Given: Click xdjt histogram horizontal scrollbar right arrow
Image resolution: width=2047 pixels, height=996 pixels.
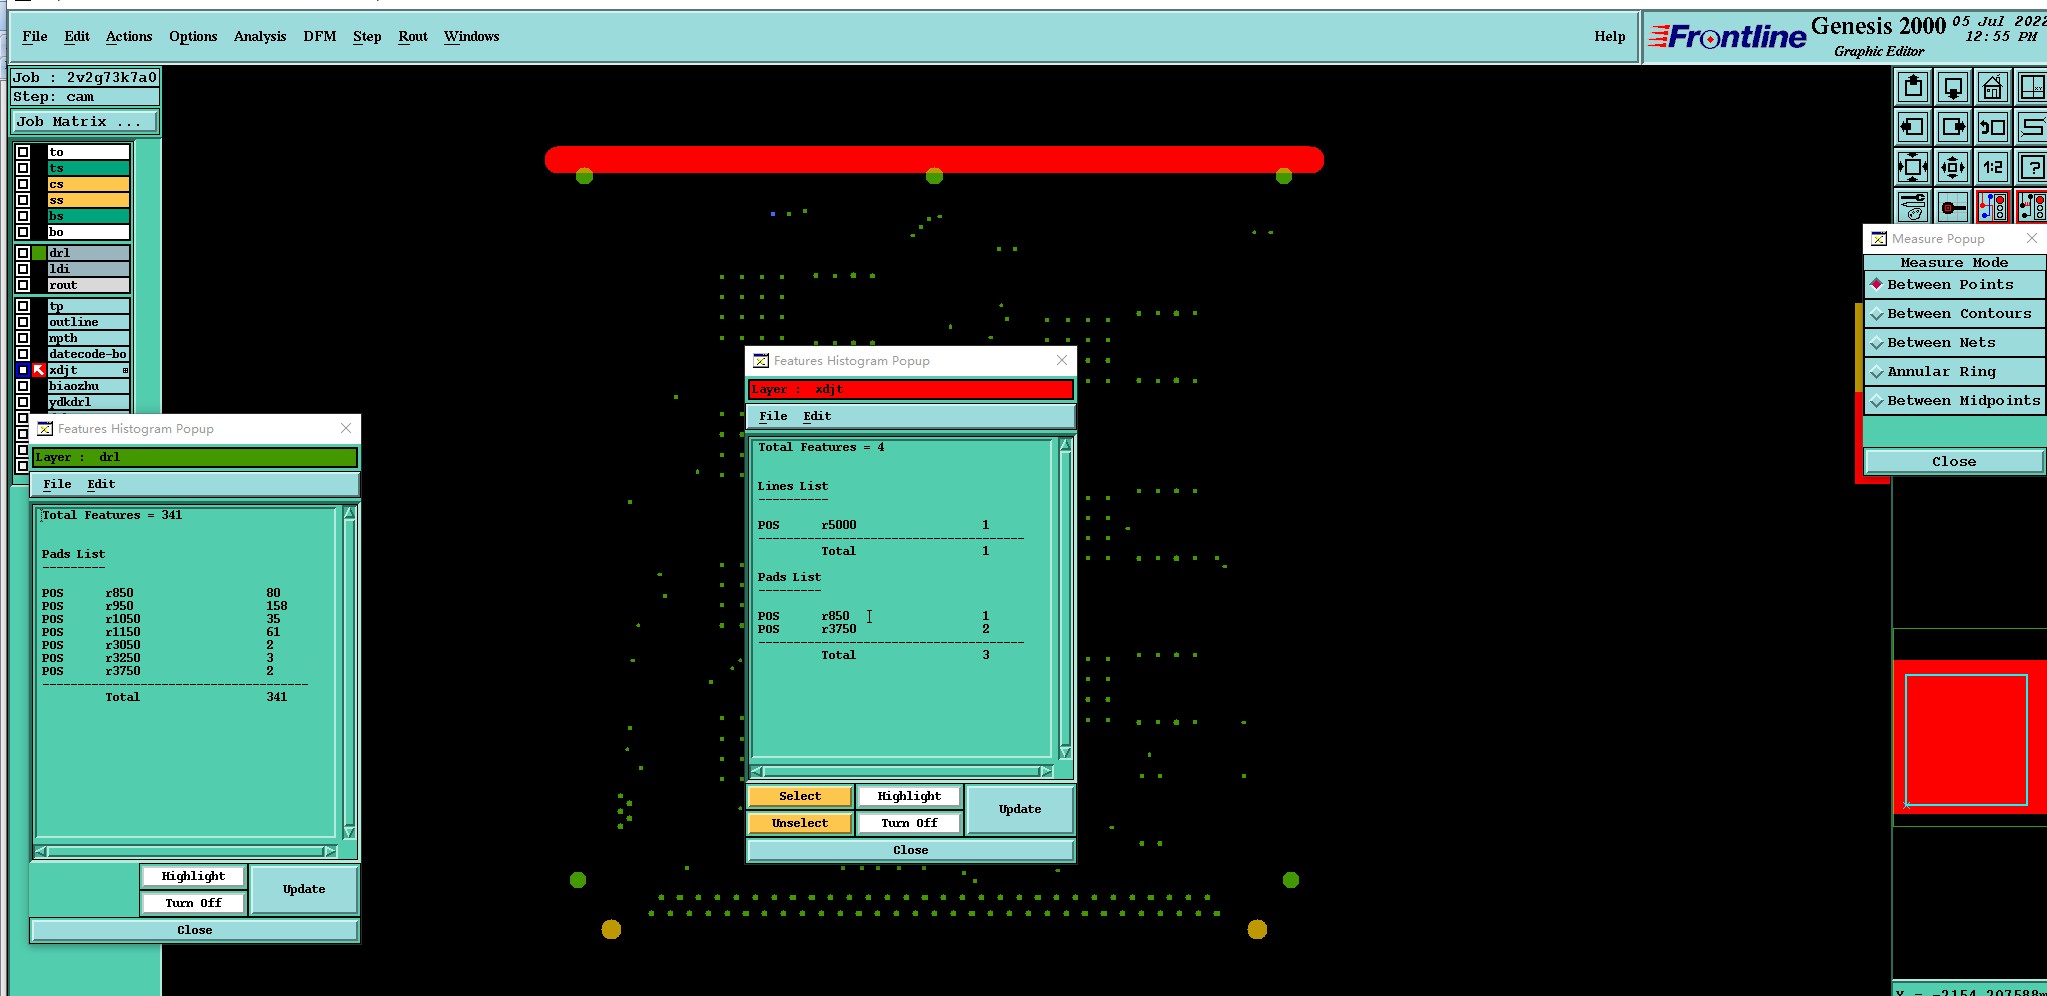Looking at the screenshot, I should (1046, 771).
